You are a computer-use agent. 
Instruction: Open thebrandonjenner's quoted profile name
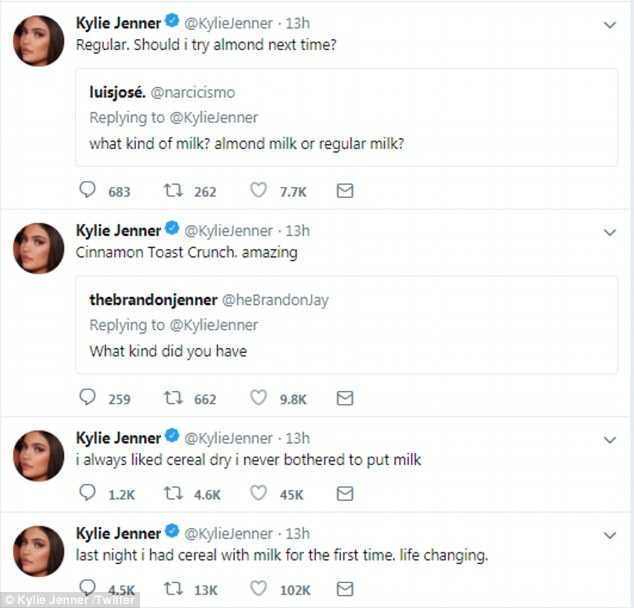[x=153, y=300]
